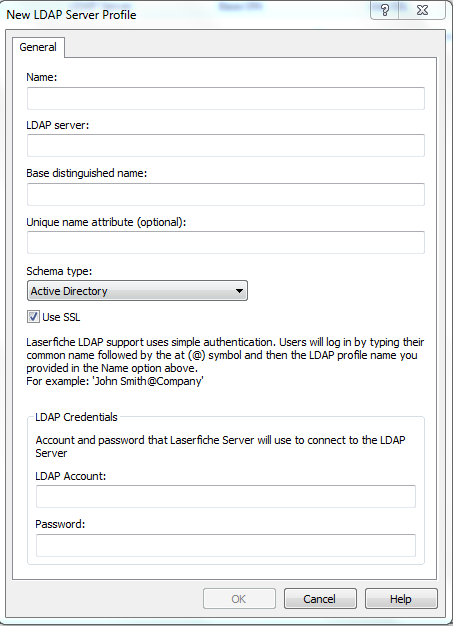
Task: Click the OK button
Action: (239, 599)
